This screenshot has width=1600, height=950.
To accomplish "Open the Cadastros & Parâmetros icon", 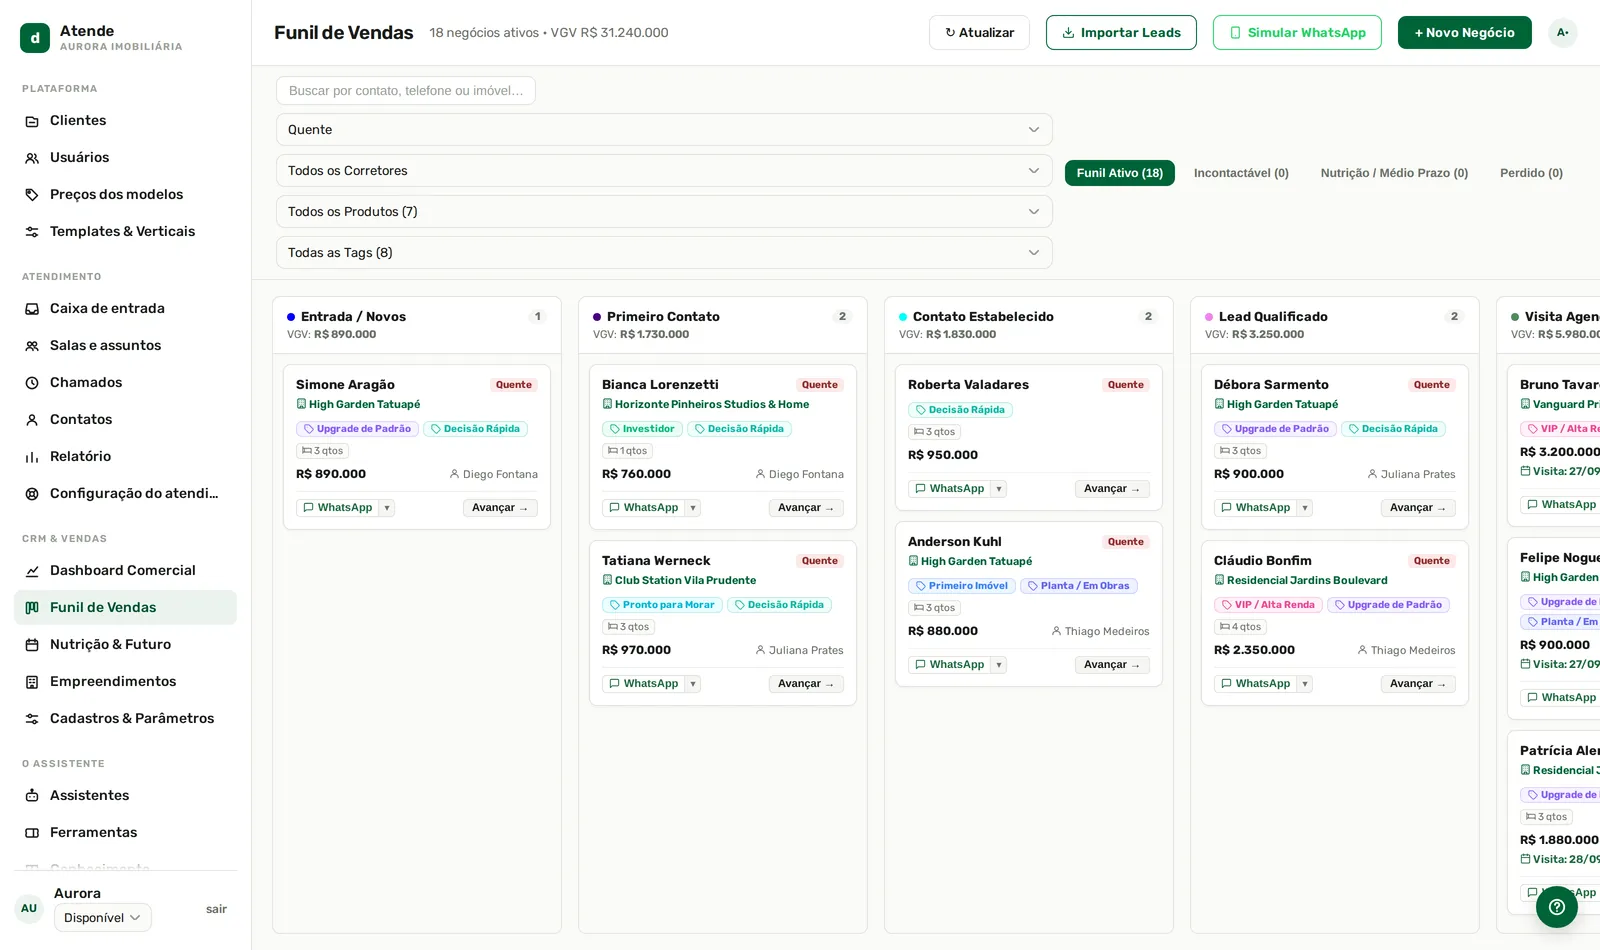I will (32, 719).
